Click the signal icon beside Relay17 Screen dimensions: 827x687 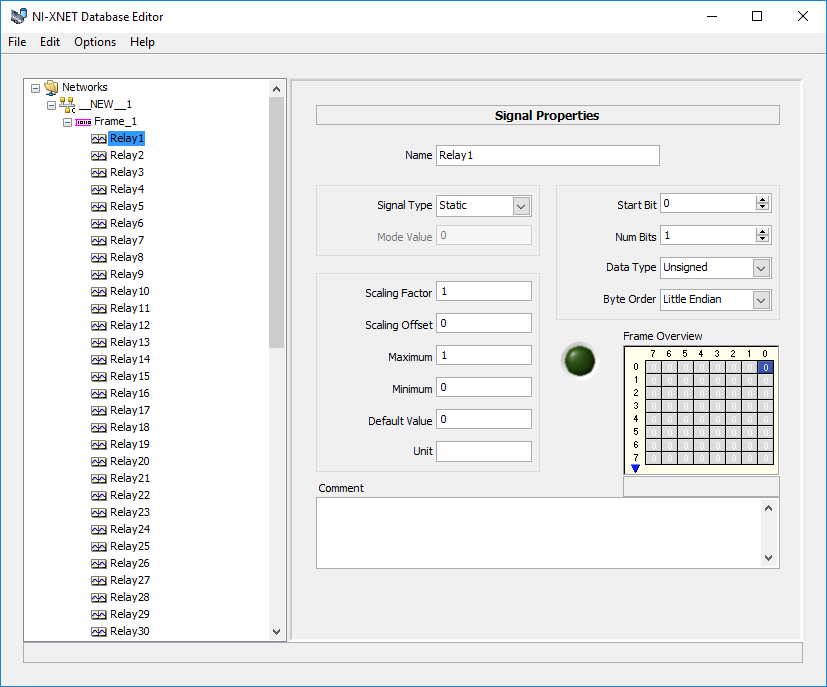tap(99, 411)
